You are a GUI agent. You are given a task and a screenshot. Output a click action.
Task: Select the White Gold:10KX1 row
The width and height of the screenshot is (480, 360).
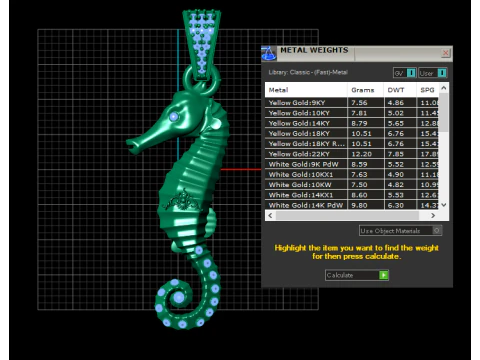click(x=352, y=175)
